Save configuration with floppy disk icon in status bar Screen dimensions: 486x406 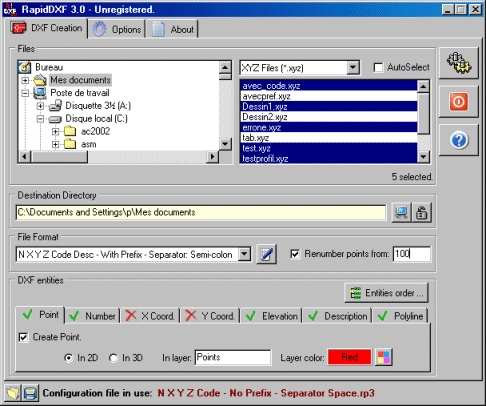point(30,393)
